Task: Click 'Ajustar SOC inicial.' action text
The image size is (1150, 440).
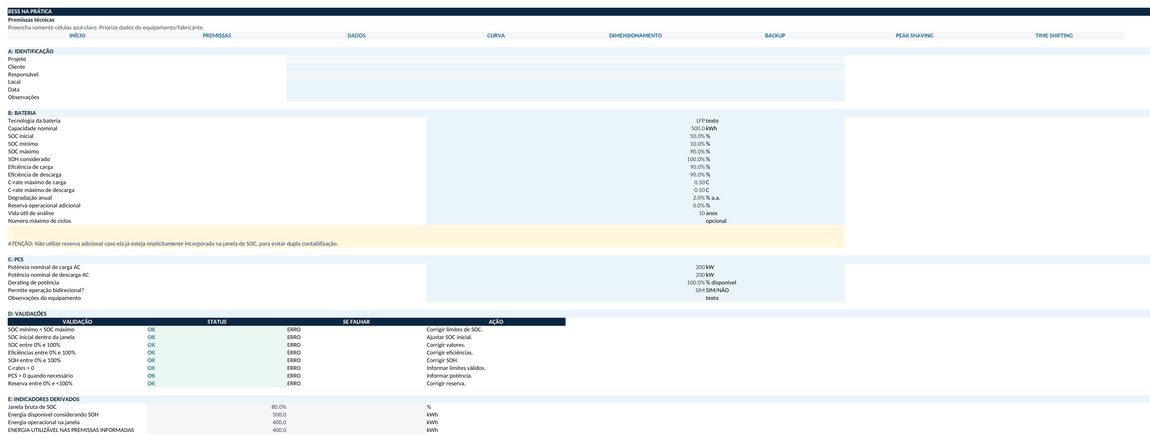Action: click(x=449, y=337)
